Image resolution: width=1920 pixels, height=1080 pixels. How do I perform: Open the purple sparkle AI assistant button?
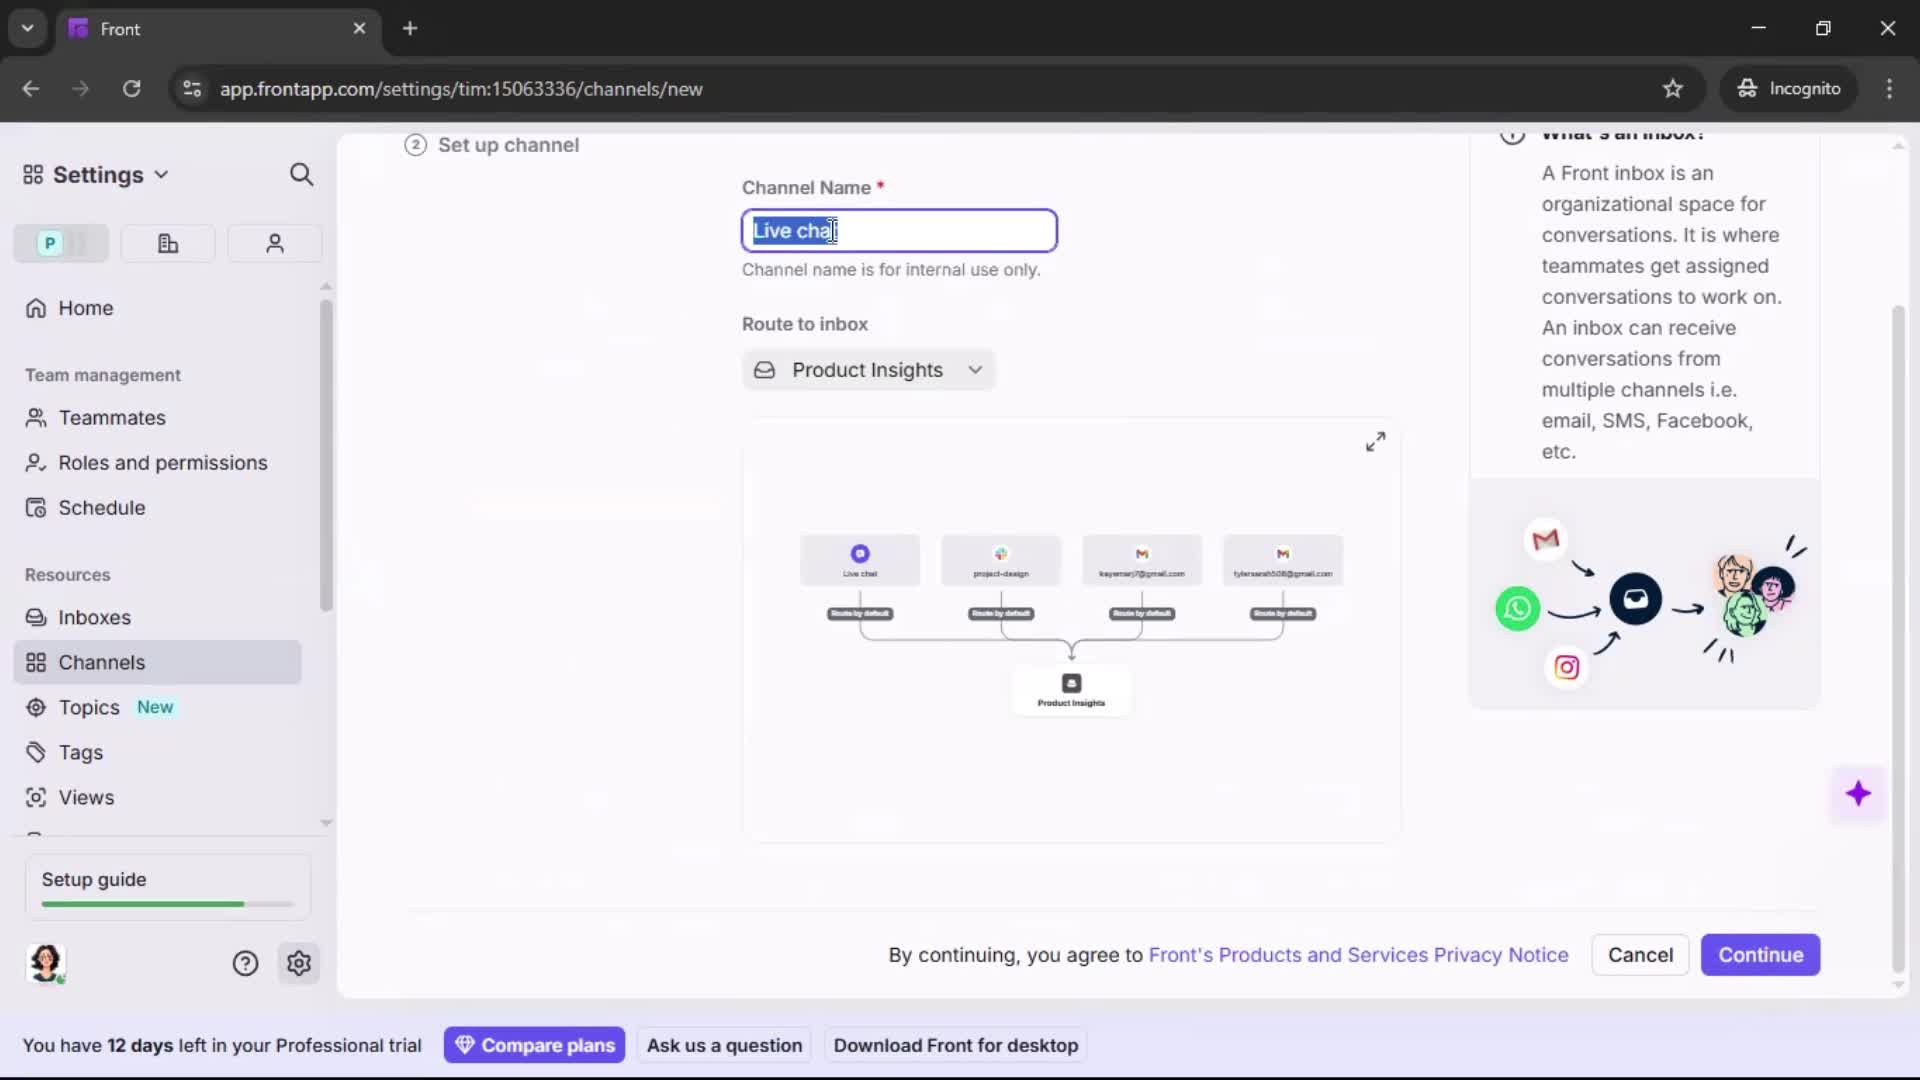click(1858, 794)
